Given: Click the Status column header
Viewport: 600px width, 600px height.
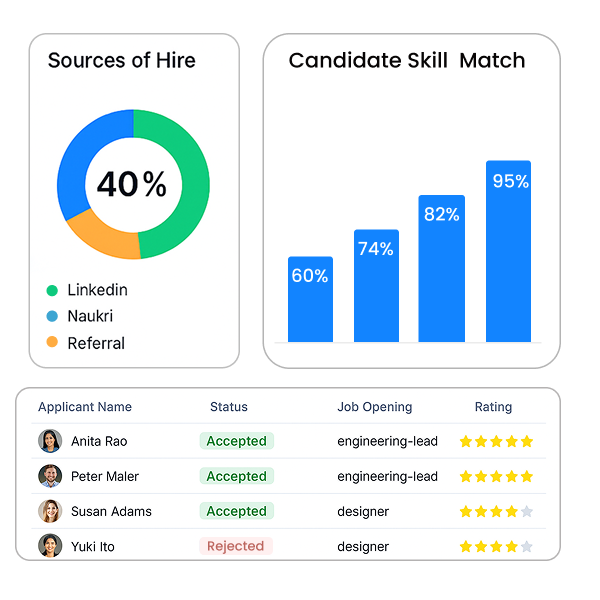Looking at the screenshot, I should (229, 407).
